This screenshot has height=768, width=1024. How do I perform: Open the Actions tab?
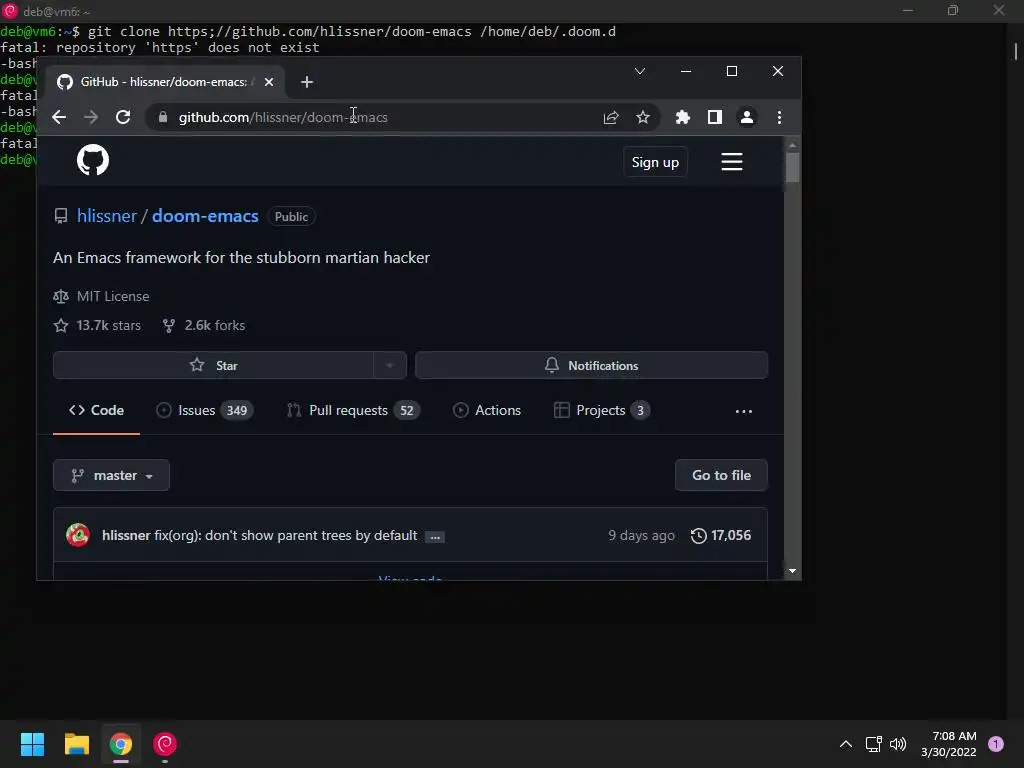tap(487, 411)
